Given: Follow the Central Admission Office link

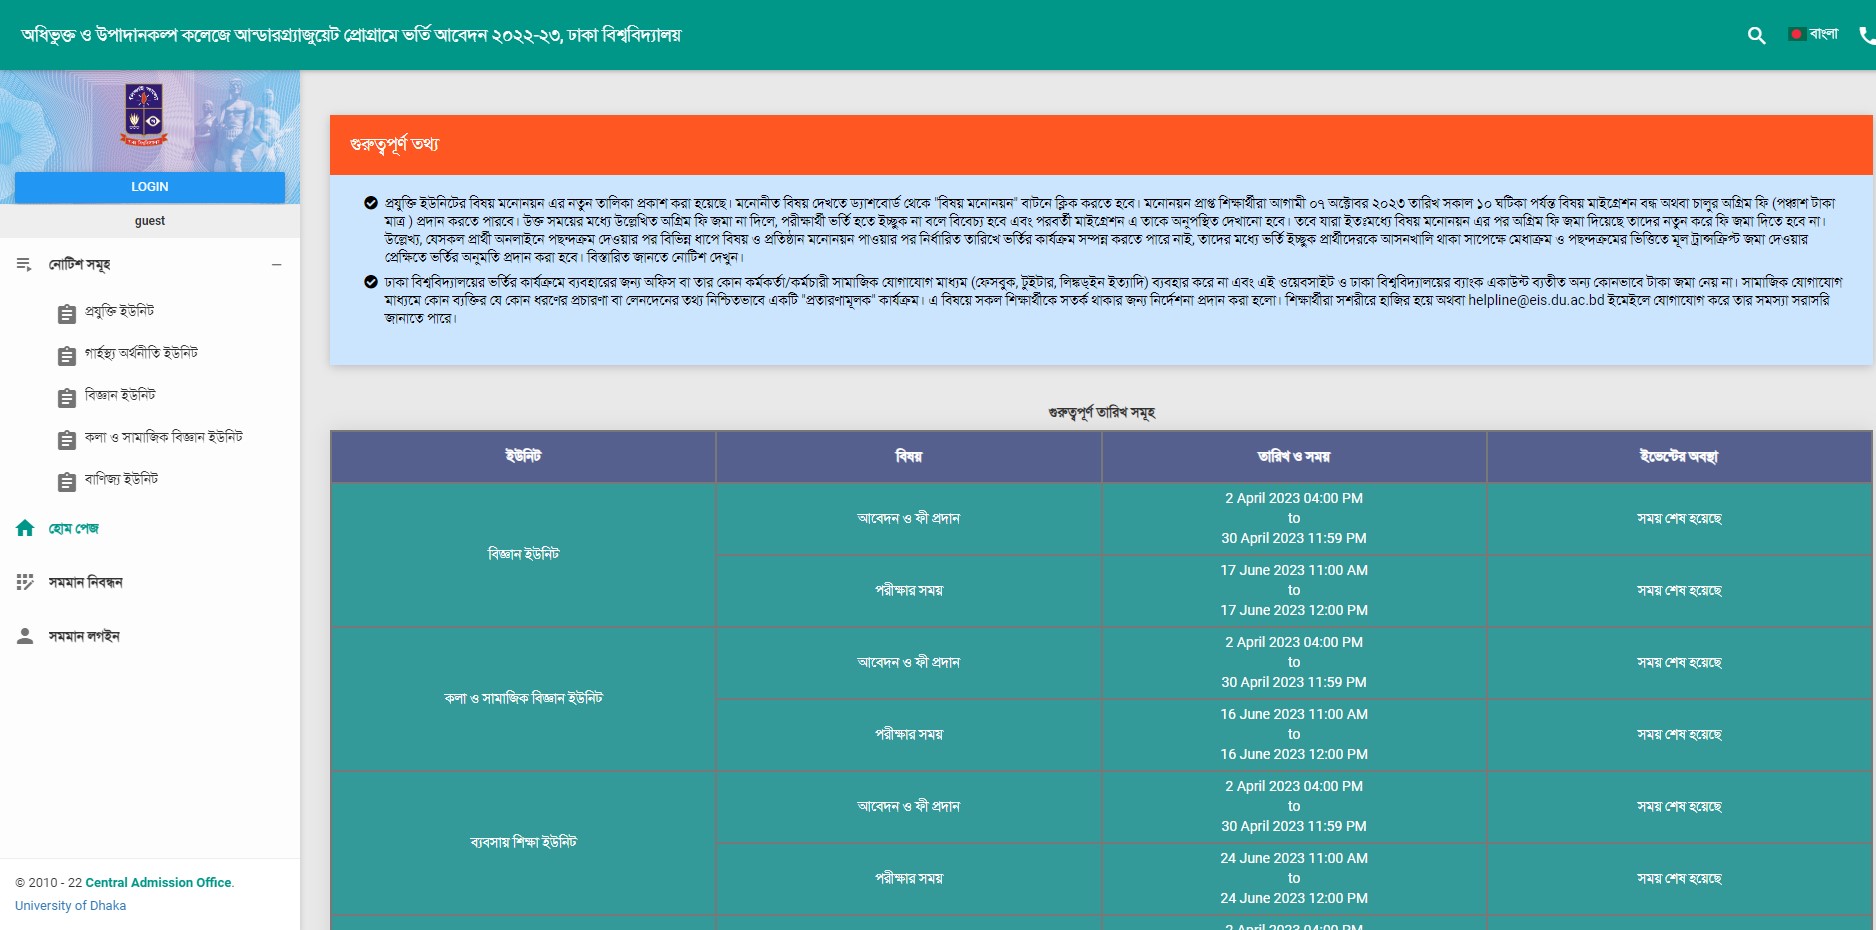Looking at the screenshot, I should coord(158,883).
